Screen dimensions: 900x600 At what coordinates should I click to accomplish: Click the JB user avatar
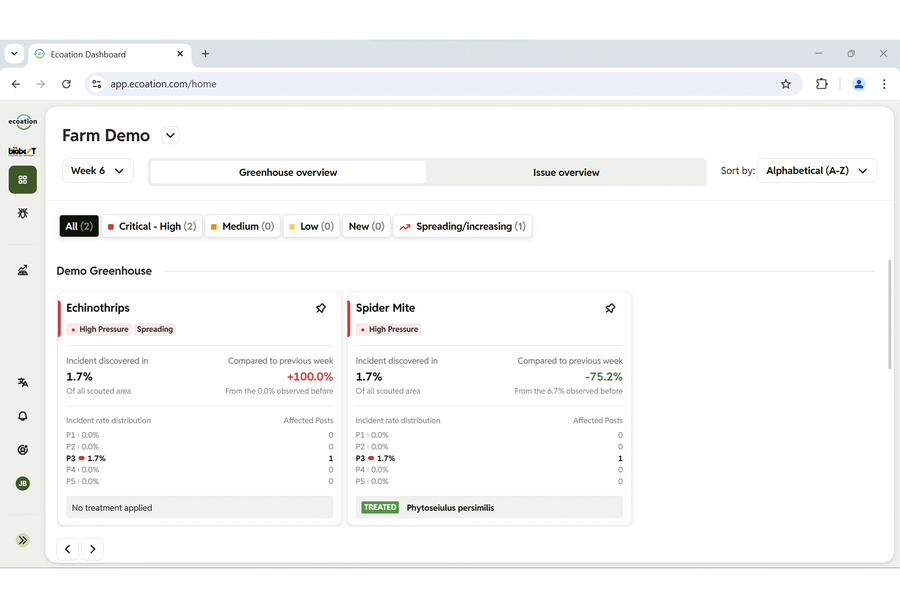(x=22, y=483)
